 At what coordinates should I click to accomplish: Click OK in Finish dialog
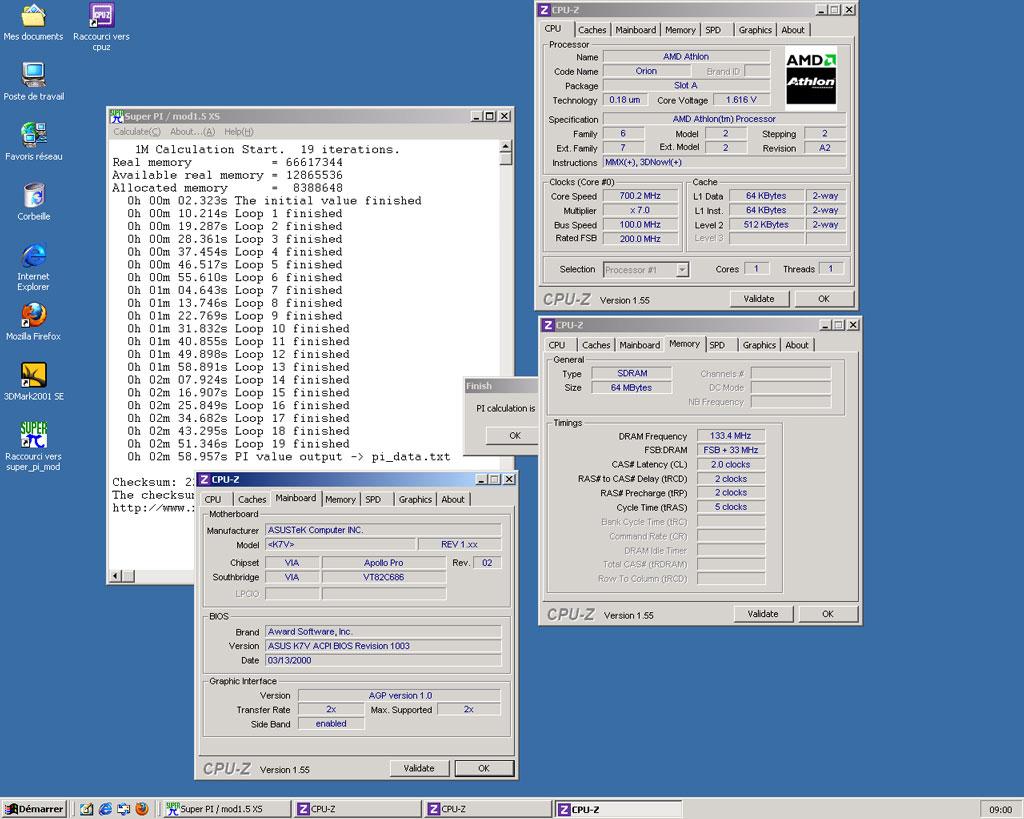(515, 436)
